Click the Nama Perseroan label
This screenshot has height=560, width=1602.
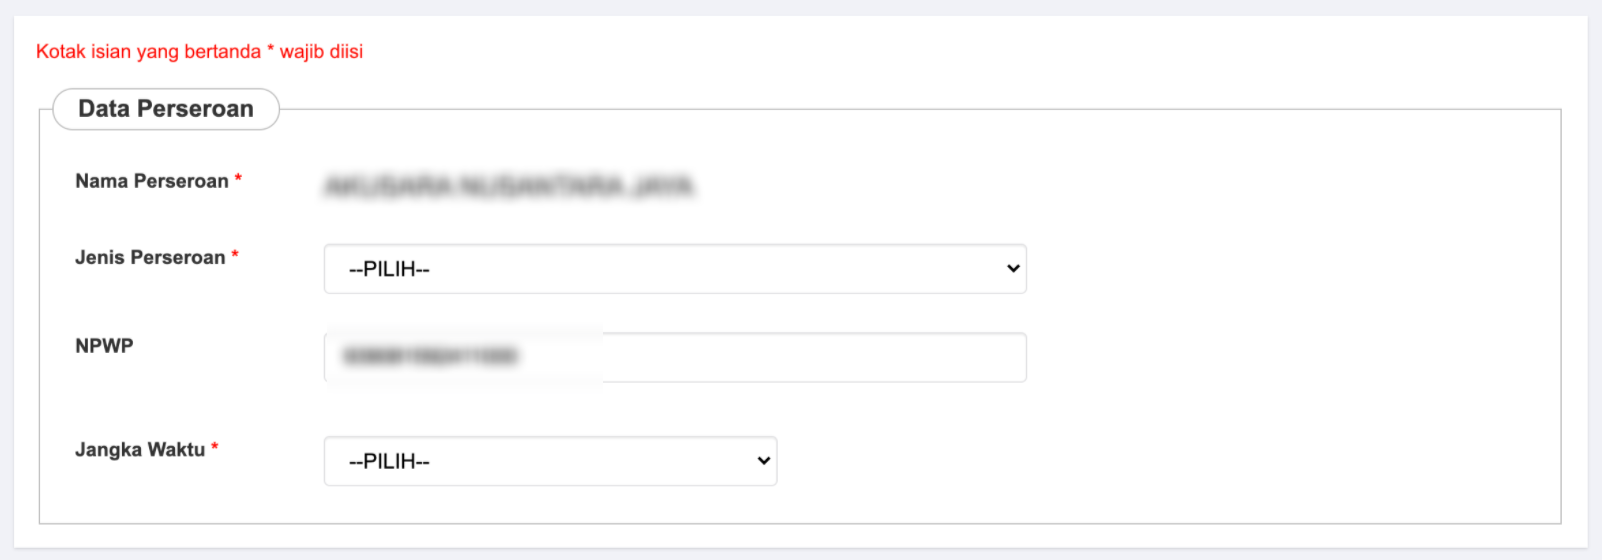tap(151, 181)
